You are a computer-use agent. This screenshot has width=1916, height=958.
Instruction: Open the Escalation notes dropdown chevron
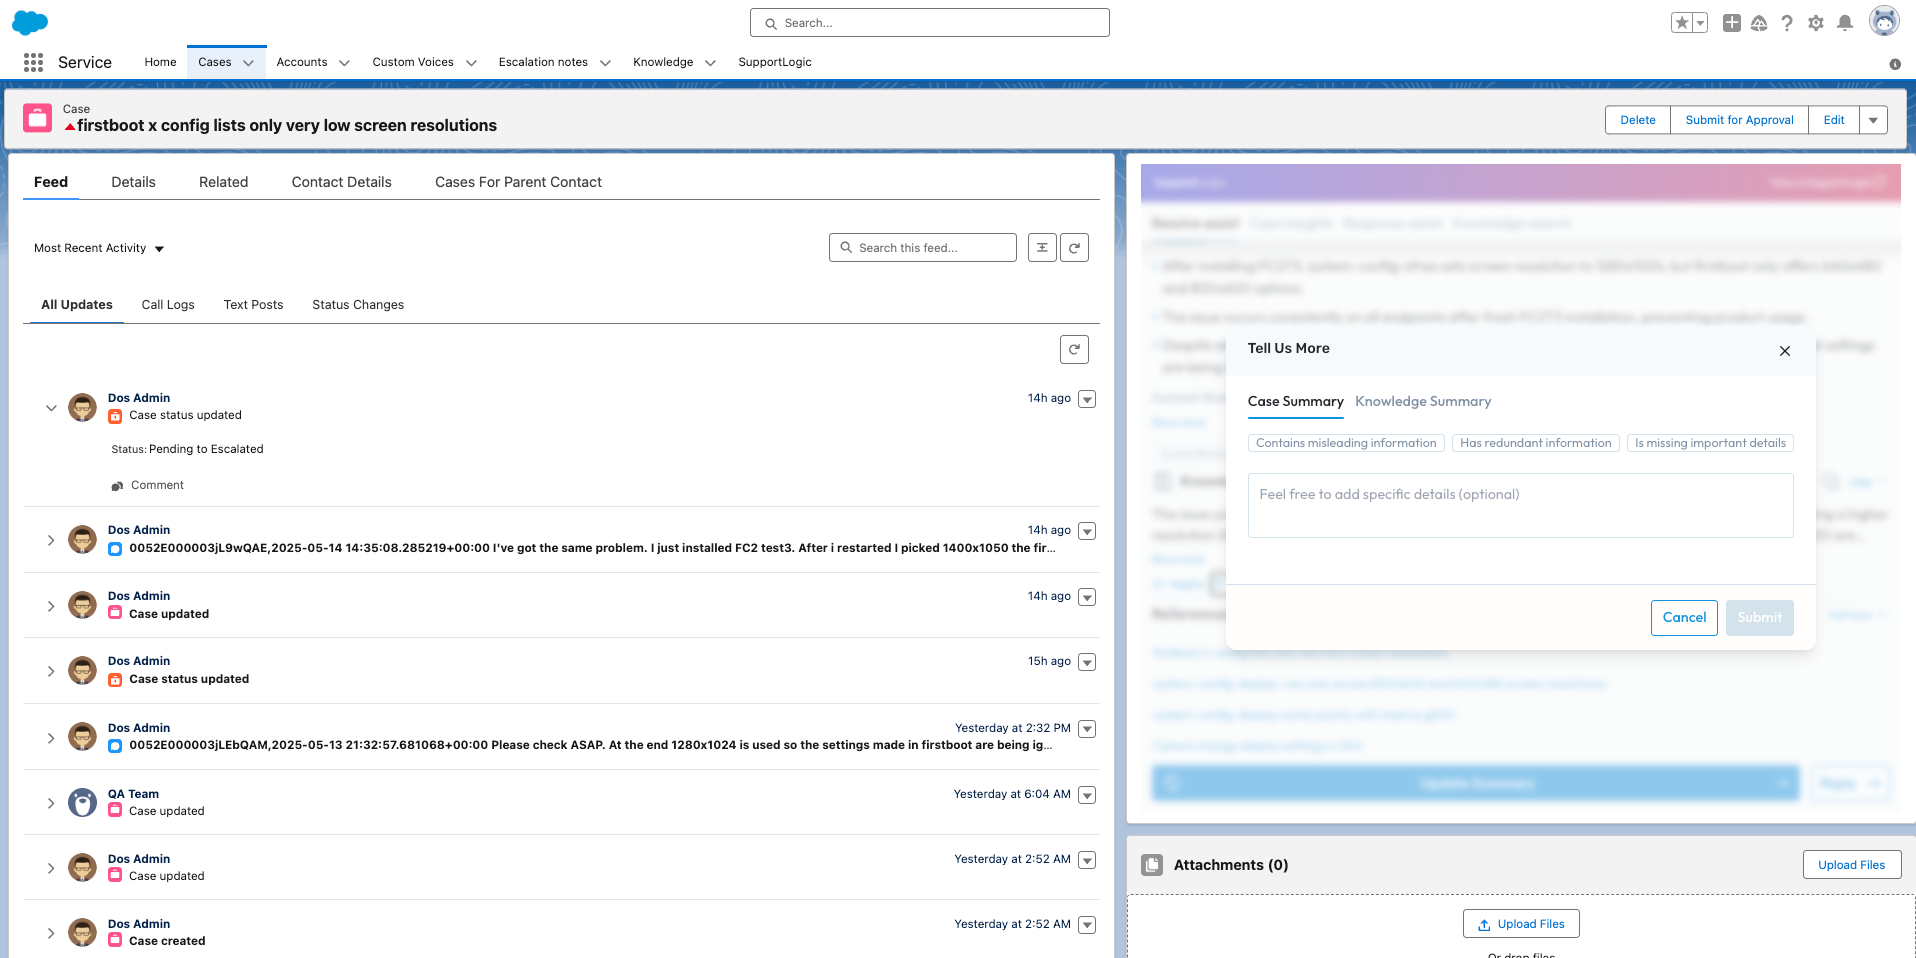click(605, 63)
